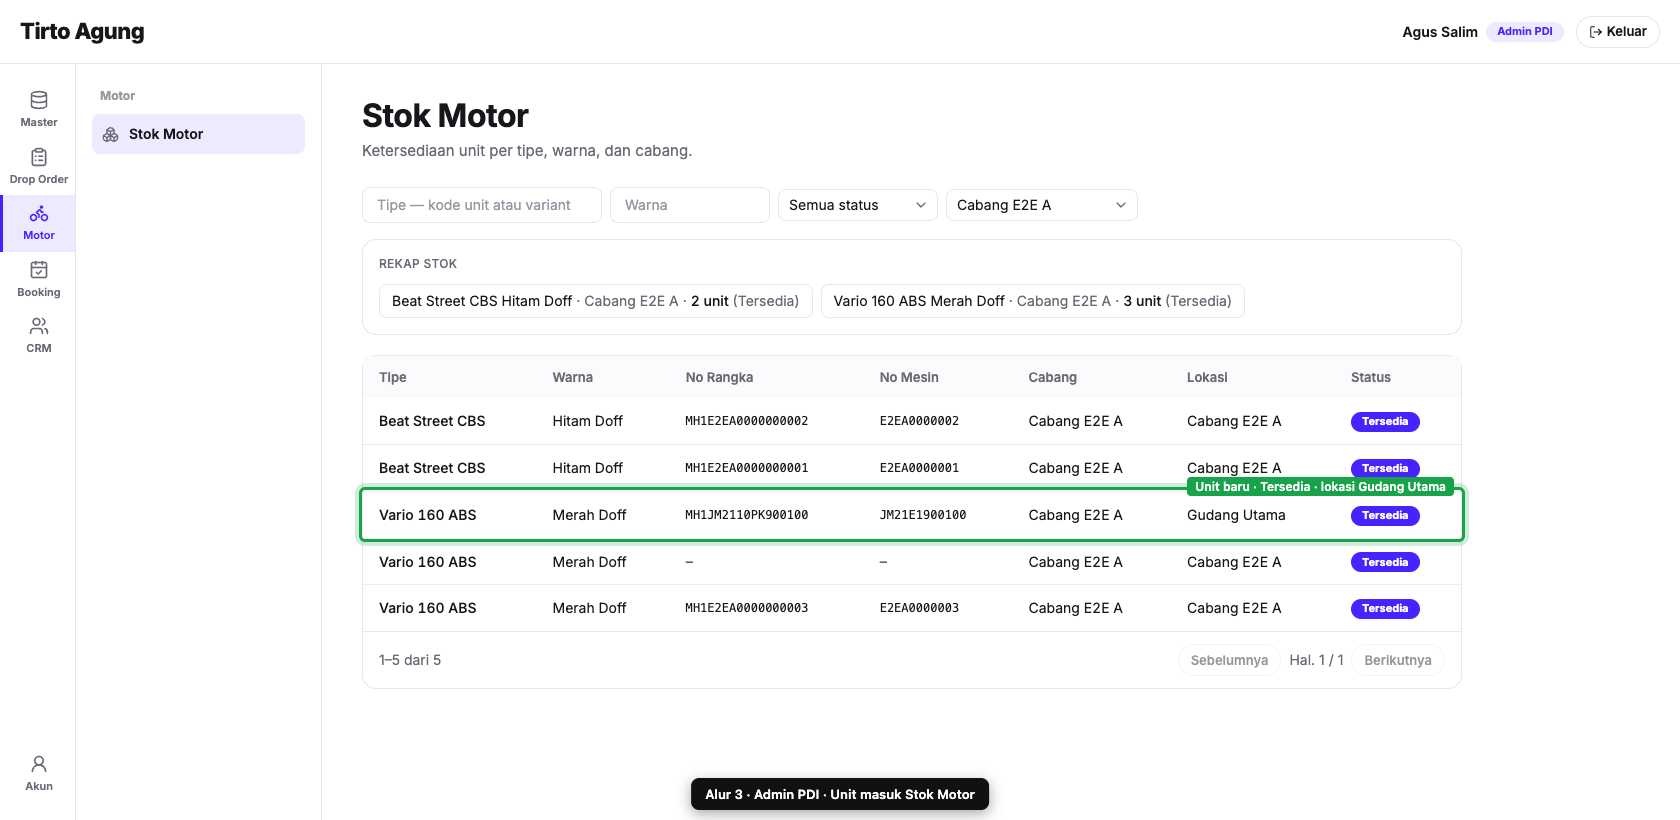Click the Sebelumnya pagination button
Image resolution: width=1680 pixels, height=820 pixels.
1229,660
